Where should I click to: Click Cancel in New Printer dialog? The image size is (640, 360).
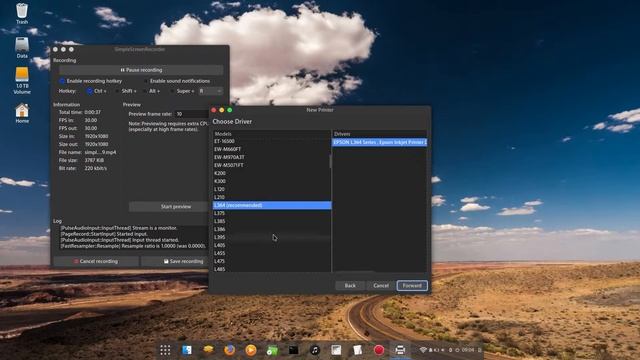click(381, 285)
